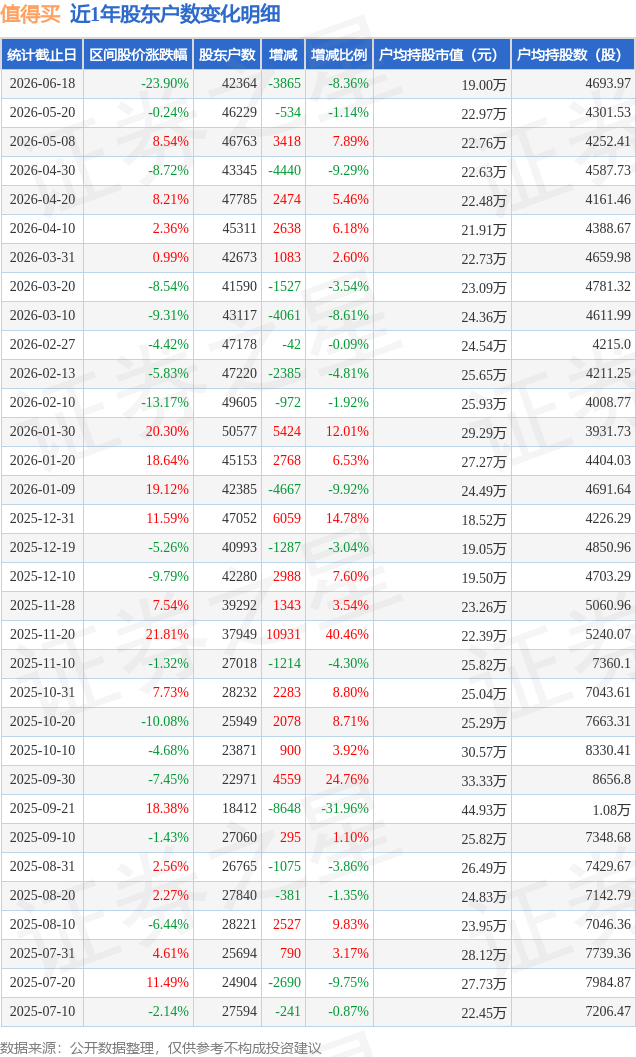
Task: Select the 2025-09-21 date row
Action: 318,808
